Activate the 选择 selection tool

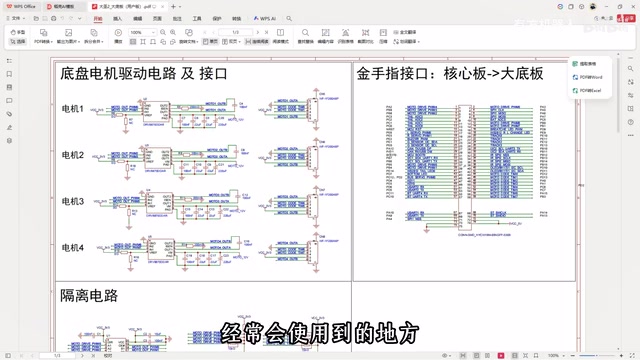pos(18,42)
